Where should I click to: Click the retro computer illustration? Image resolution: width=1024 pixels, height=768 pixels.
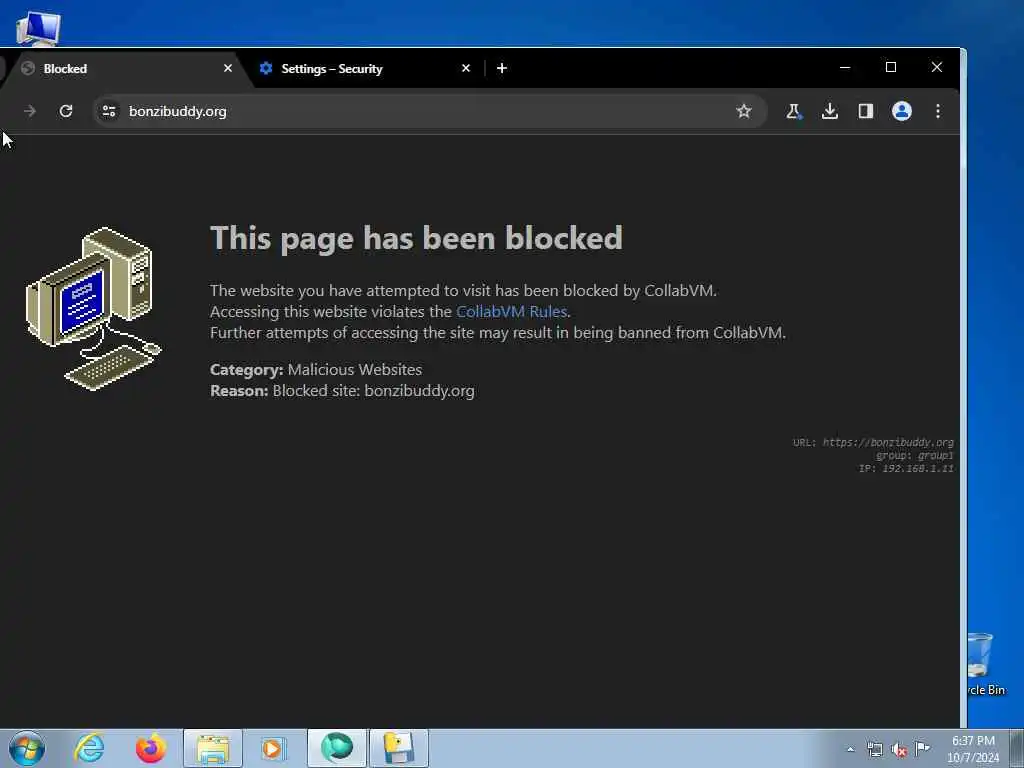[93, 308]
